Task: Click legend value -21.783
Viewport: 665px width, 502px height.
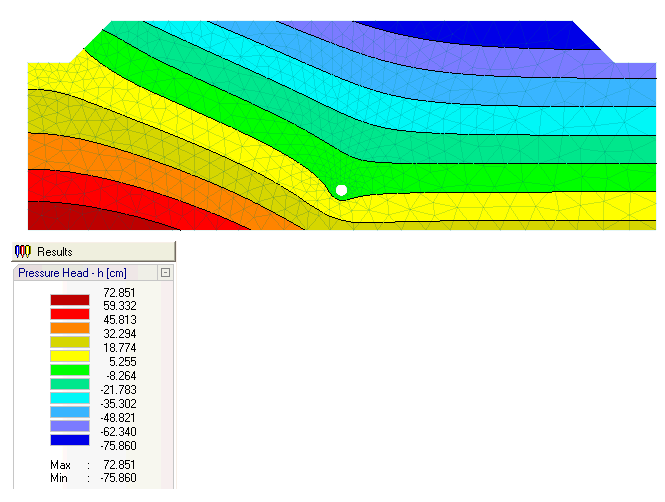Action: (118, 390)
